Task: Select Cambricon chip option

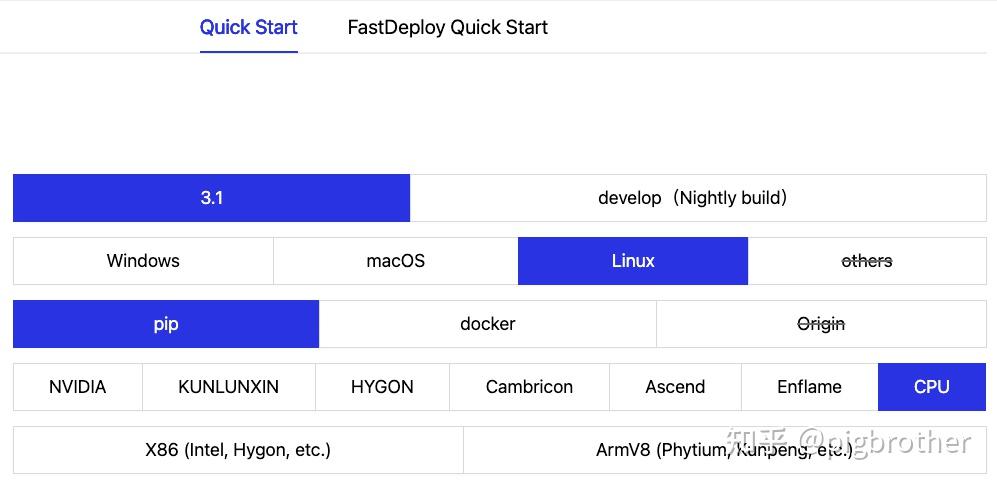Action: [529, 387]
